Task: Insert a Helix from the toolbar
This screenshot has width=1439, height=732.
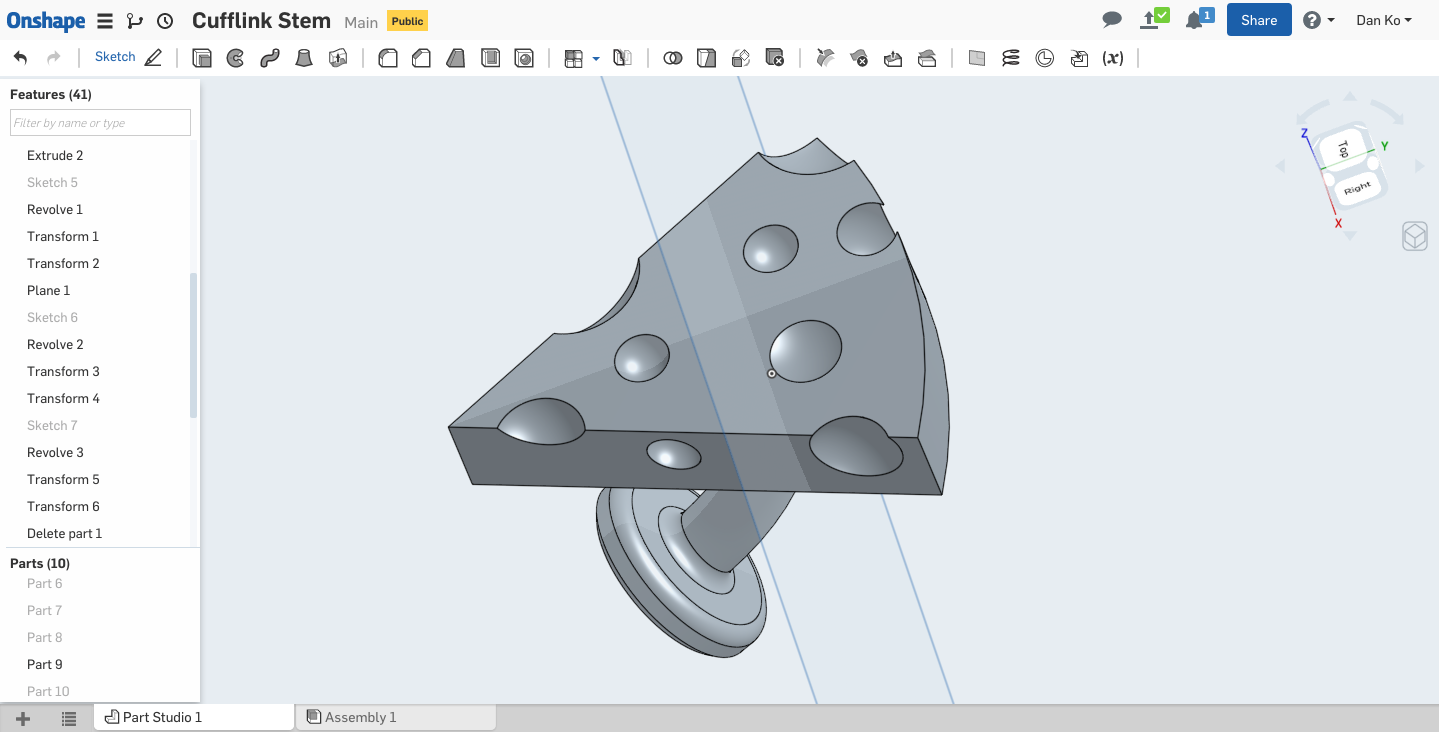Action: (x=1011, y=58)
